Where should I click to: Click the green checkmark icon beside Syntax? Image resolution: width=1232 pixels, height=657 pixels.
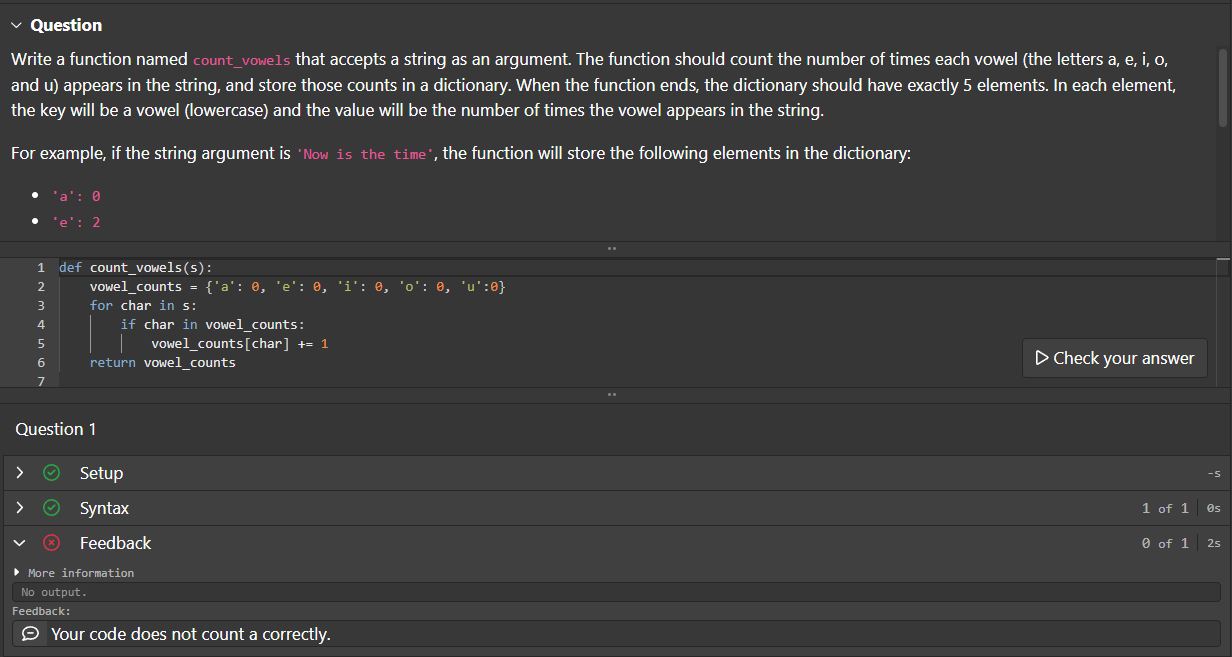51,508
